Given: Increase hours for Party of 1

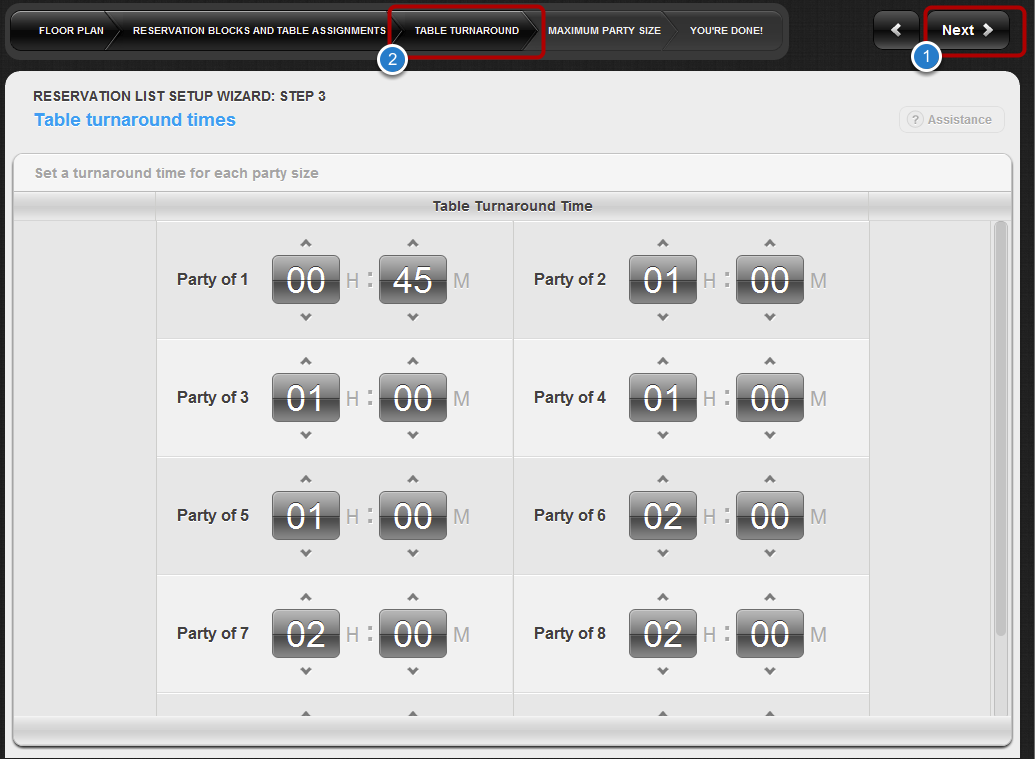Looking at the screenshot, I should (306, 243).
